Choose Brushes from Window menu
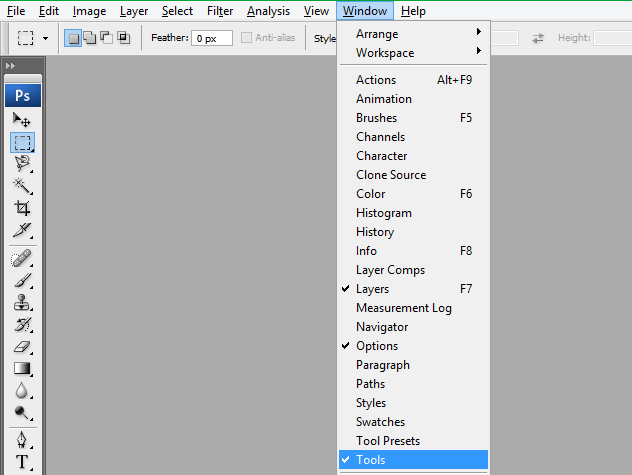The width and height of the screenshot is (632, 475). (413, 118)
